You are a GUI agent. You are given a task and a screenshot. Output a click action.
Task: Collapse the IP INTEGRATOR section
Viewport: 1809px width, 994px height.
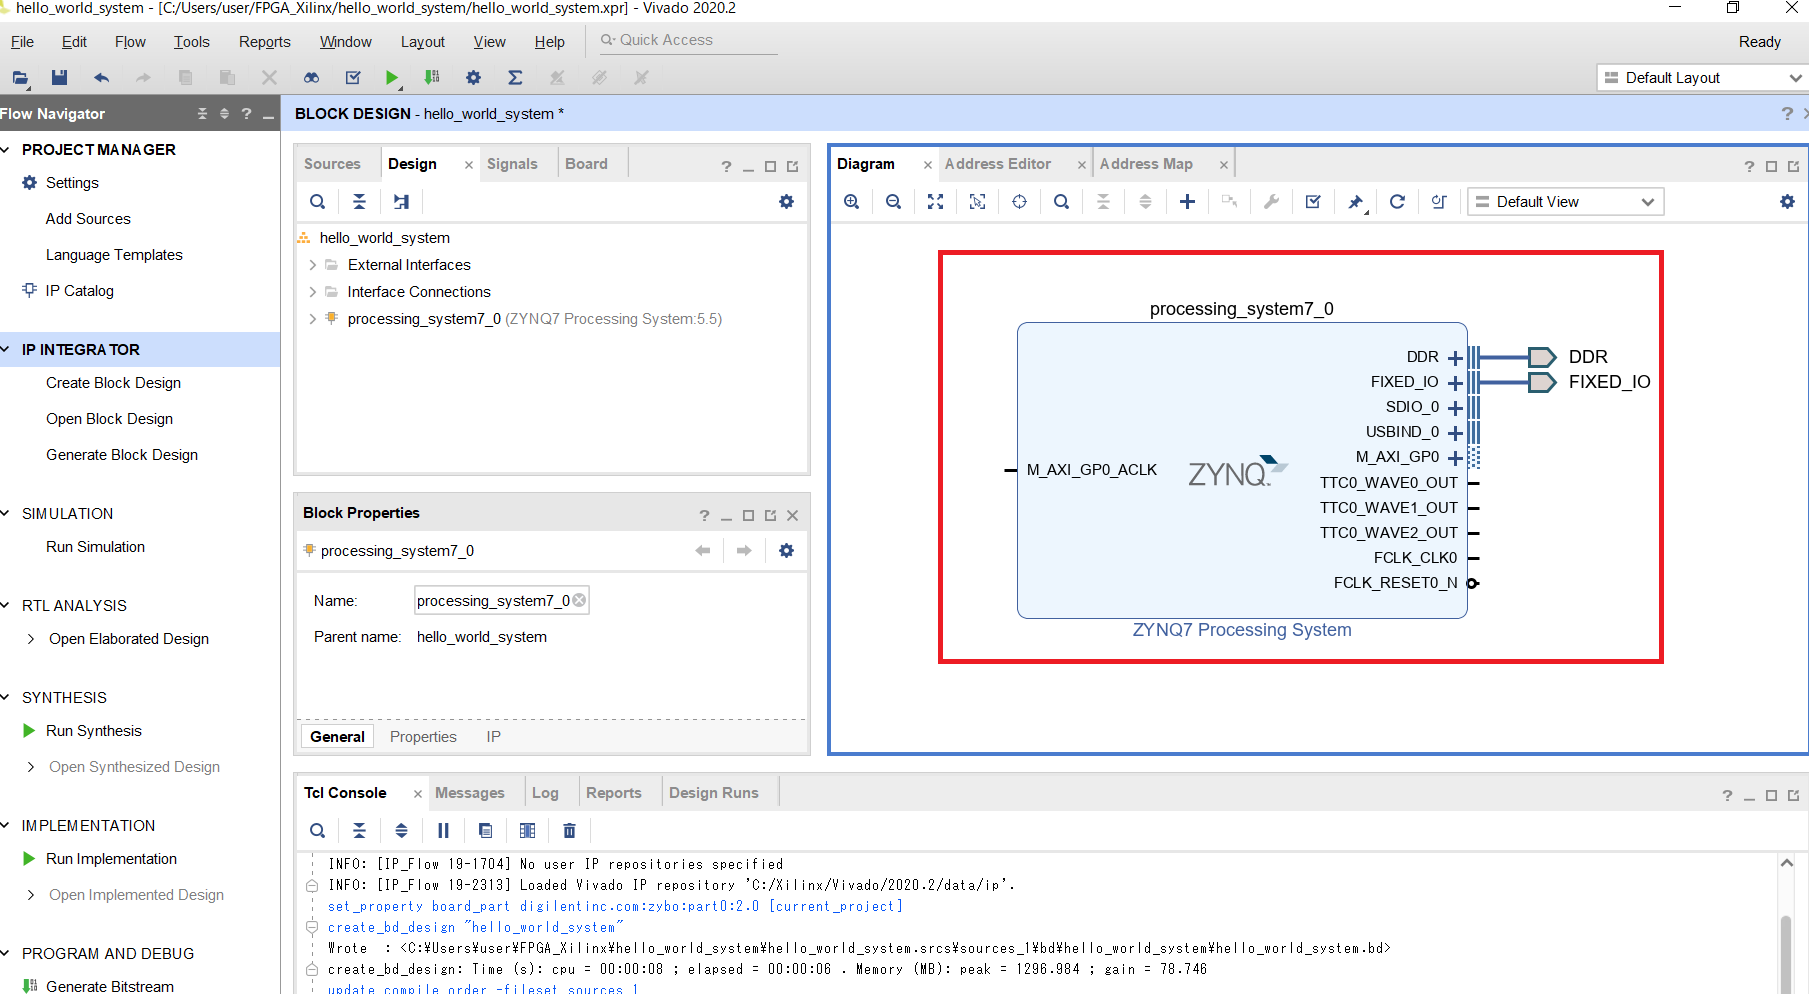click(6, 350)
